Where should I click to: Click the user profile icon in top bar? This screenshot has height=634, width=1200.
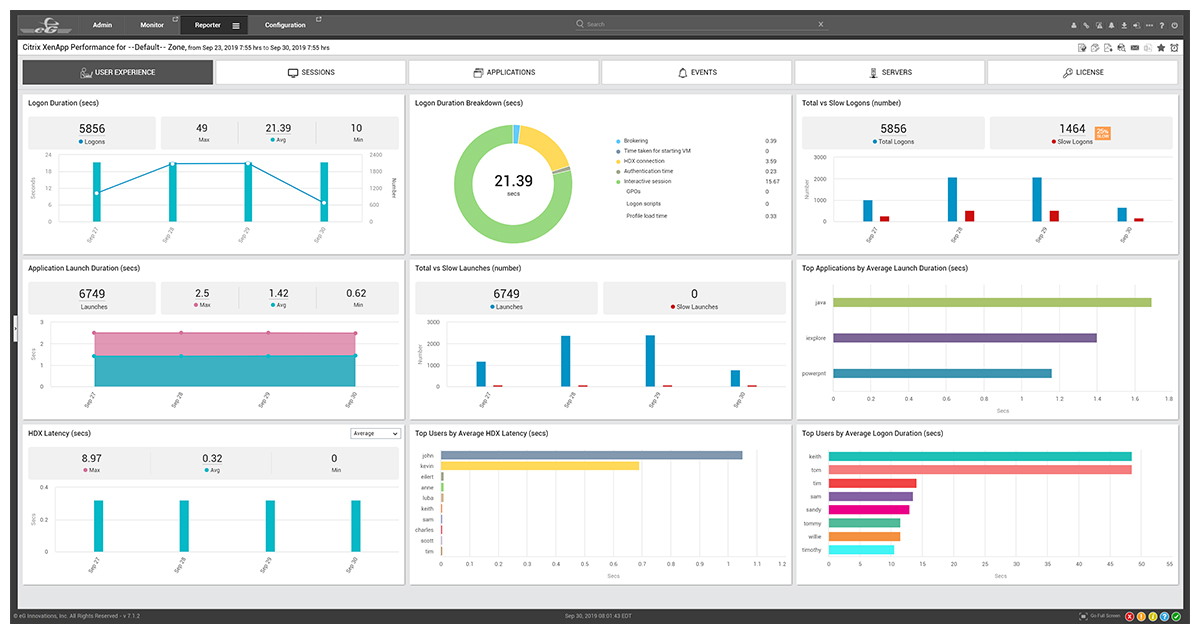point(1074,25)
